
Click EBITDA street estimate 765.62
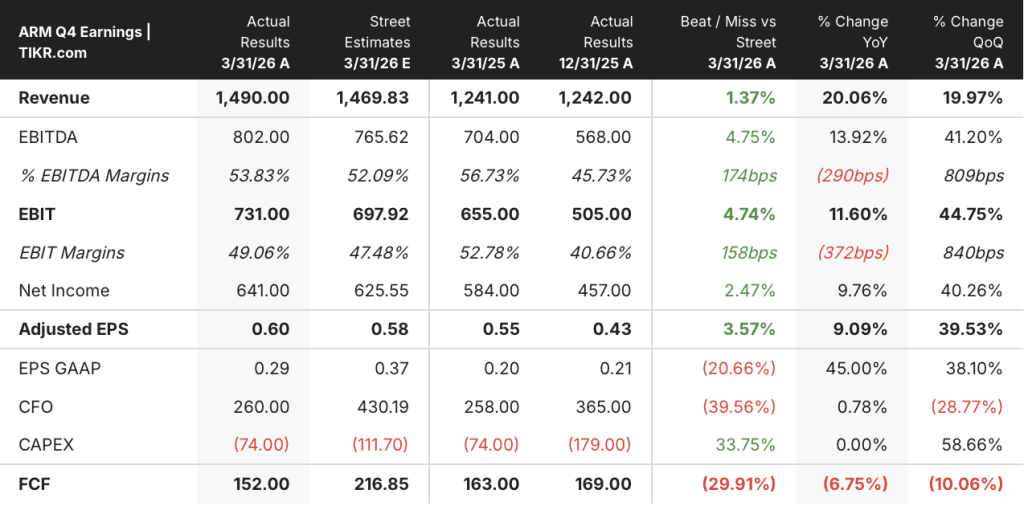[382, 138]
